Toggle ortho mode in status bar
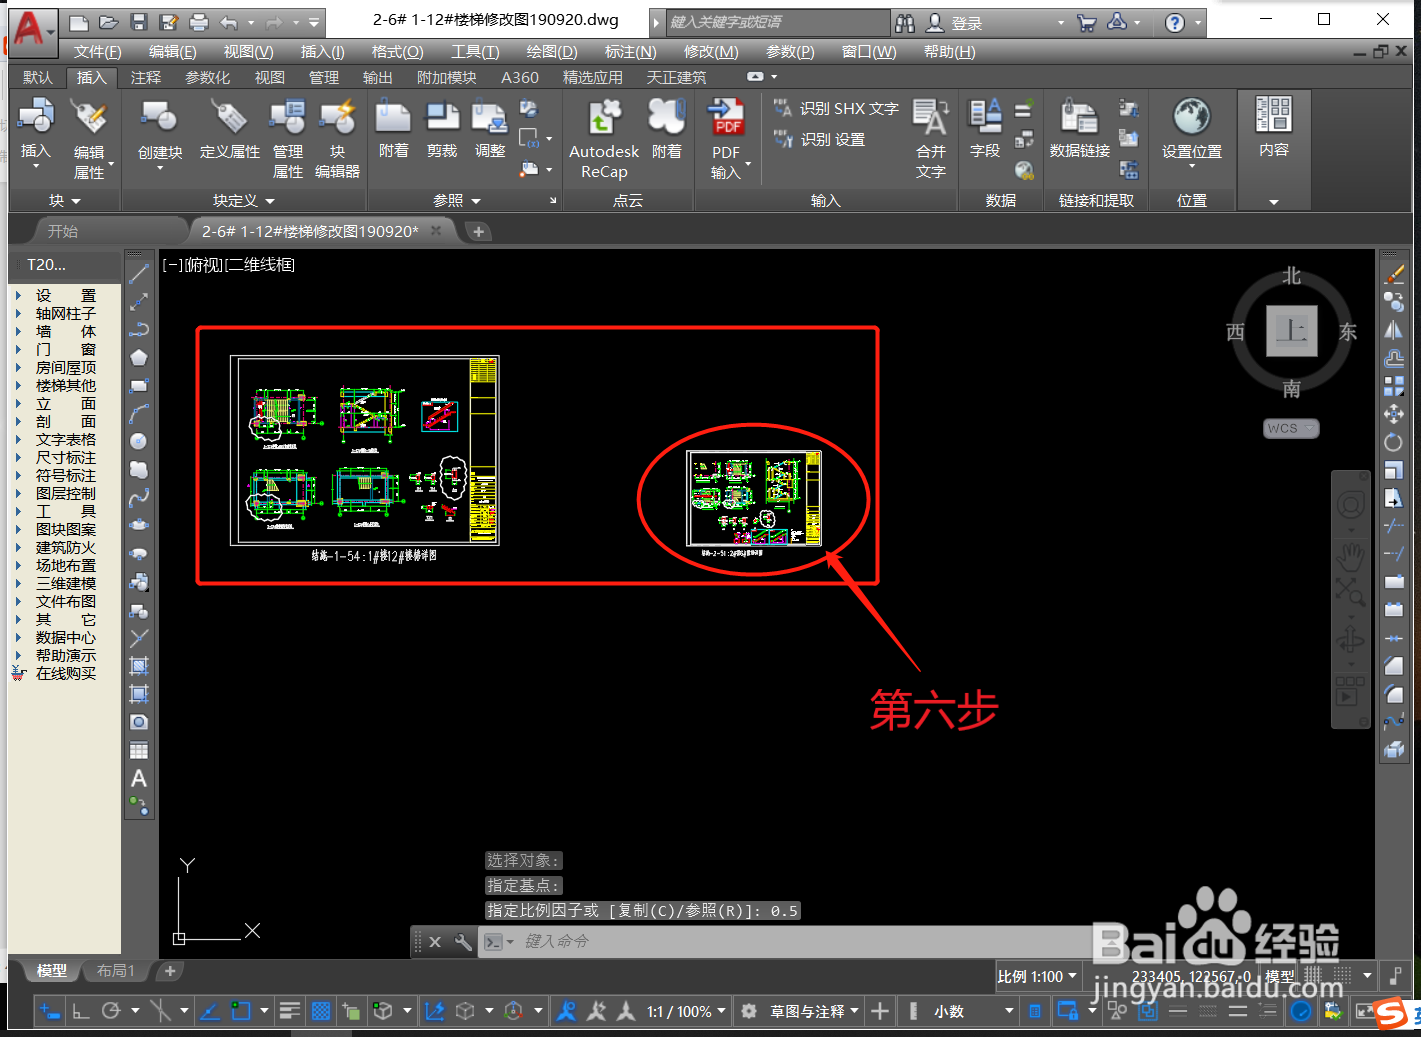The width and height of the screenshot is (1421, 1037). [x=81, y=1011]
